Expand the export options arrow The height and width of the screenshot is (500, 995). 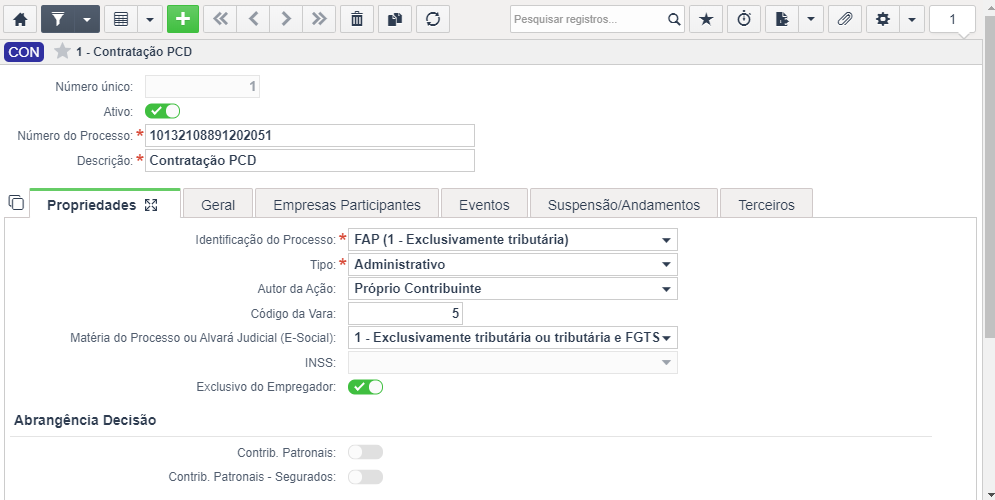point(811,19)
